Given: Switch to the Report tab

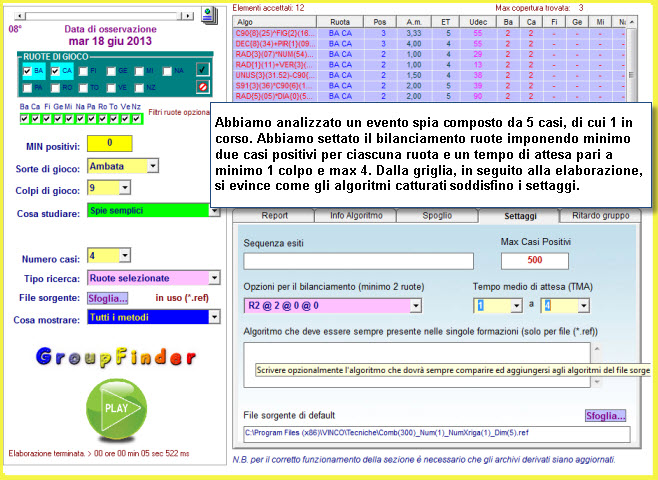Looking at the screenshot, I should (x=274, y=216).
